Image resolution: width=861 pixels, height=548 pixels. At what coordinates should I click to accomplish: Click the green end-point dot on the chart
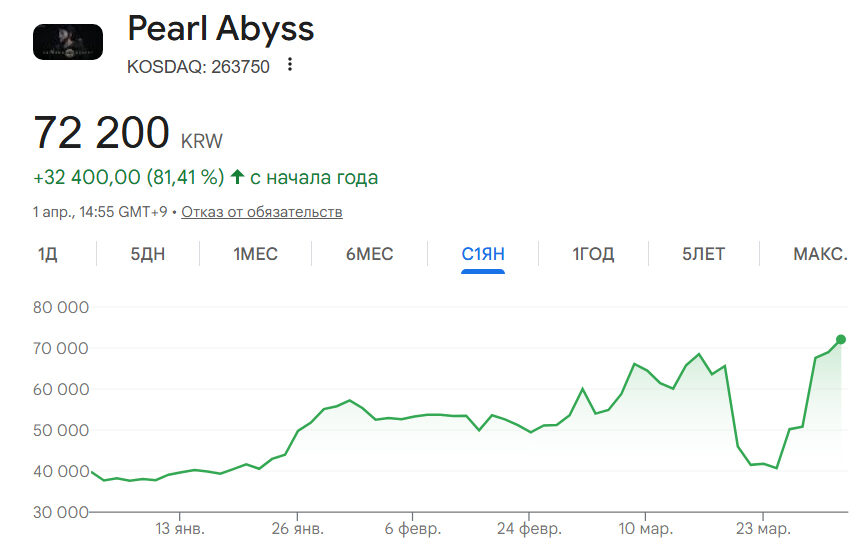tap(841, 340)
